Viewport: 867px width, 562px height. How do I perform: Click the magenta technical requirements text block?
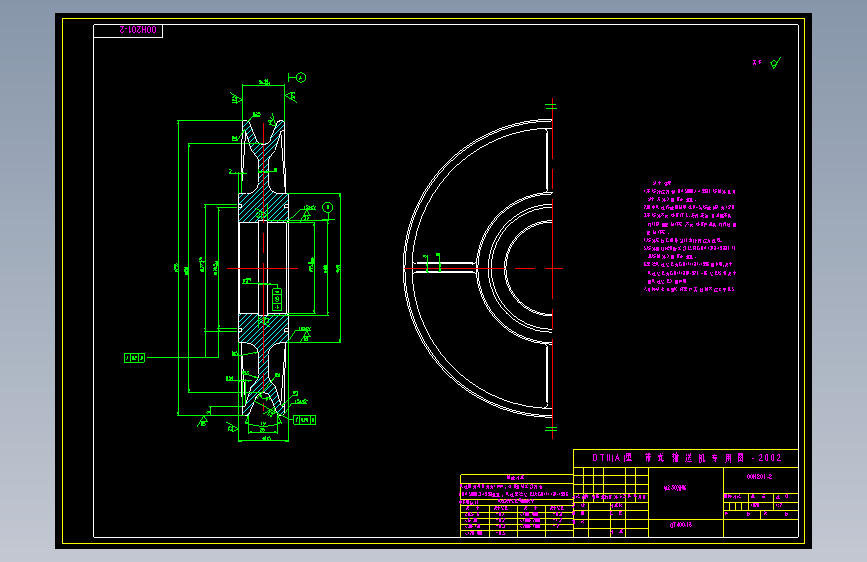(690, 236)
